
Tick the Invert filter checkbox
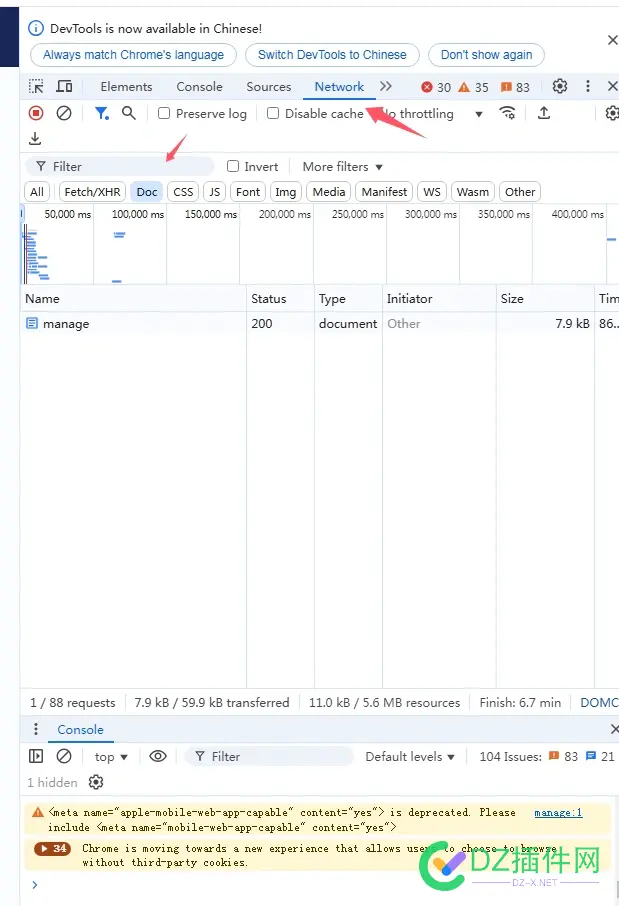click(233, 167)
